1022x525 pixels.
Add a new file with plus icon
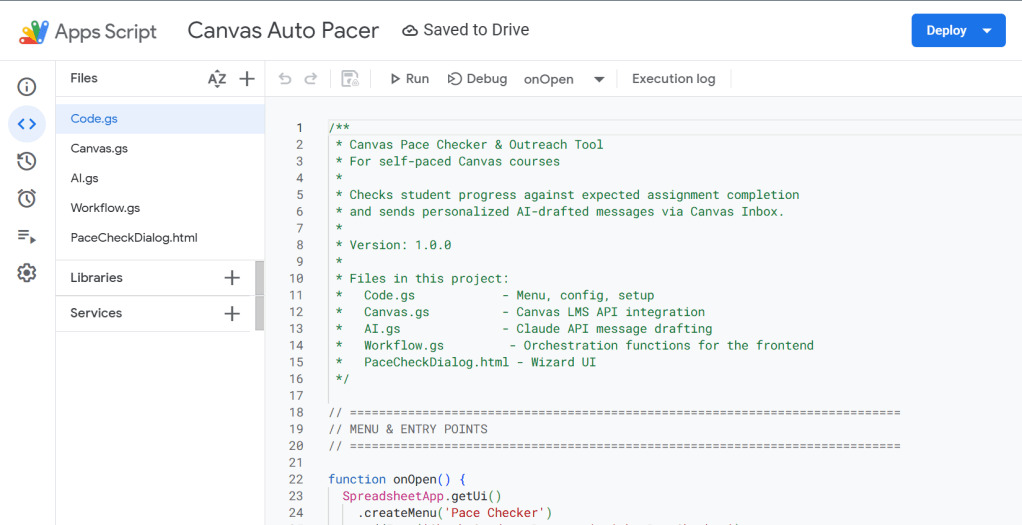[x=247, y=79]
